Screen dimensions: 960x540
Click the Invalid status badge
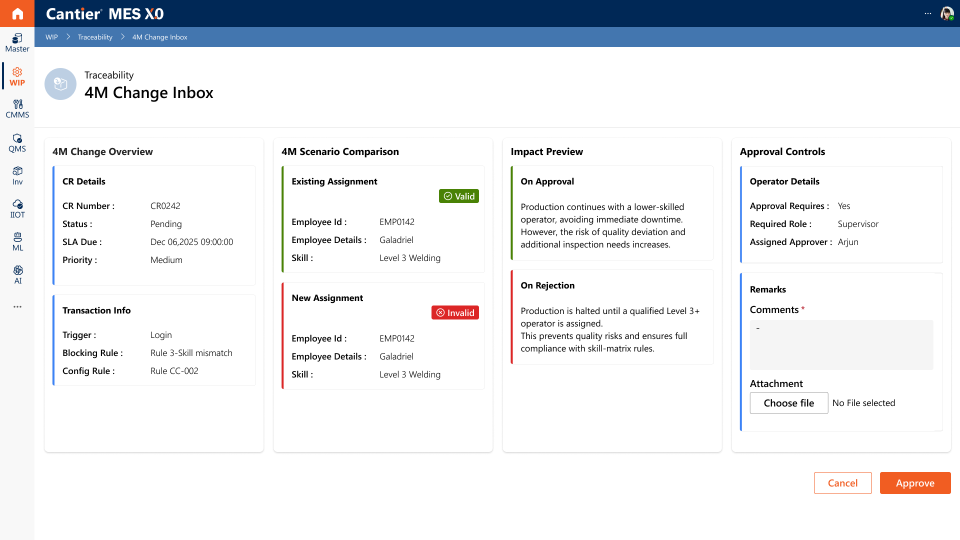coord(455,312)
